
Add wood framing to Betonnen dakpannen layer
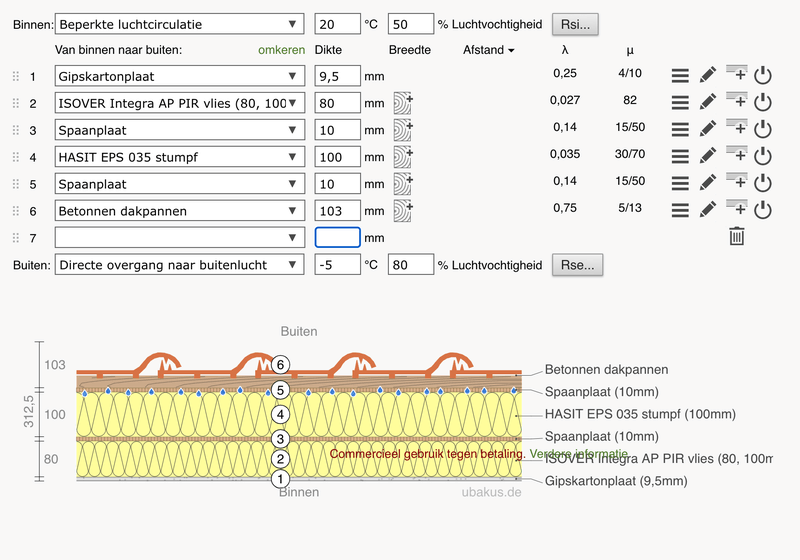[402, 211]
